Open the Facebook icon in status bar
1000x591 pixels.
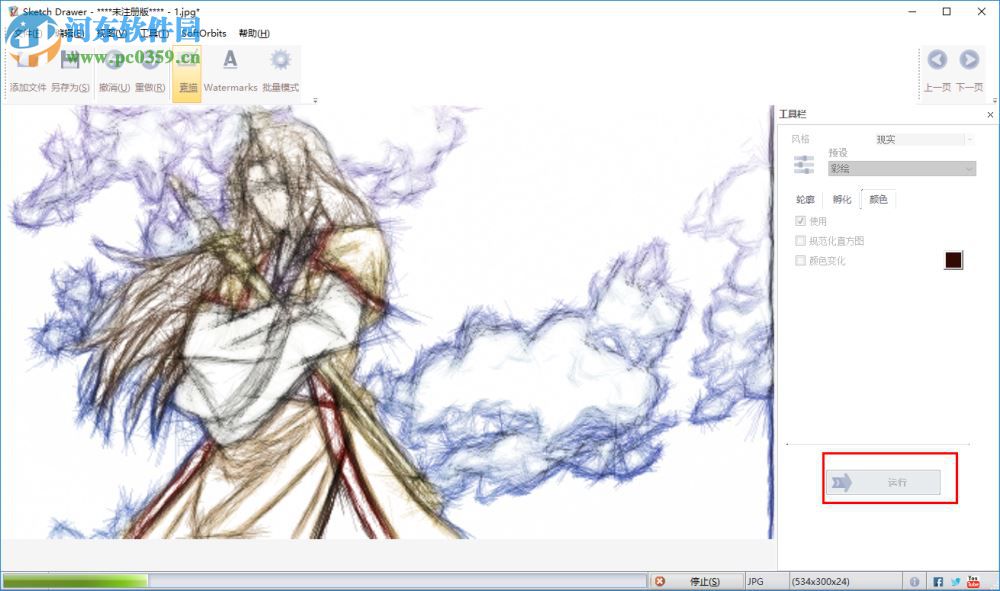(x=938, y=580)
